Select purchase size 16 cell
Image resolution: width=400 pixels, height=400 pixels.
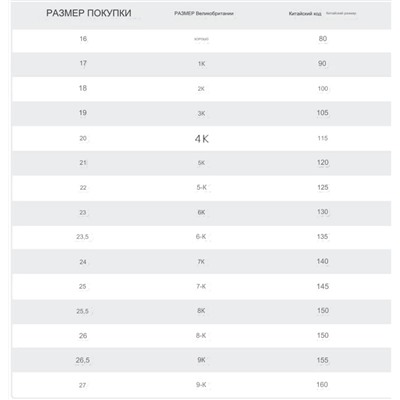pyautogui.click(x=83, y=39)
